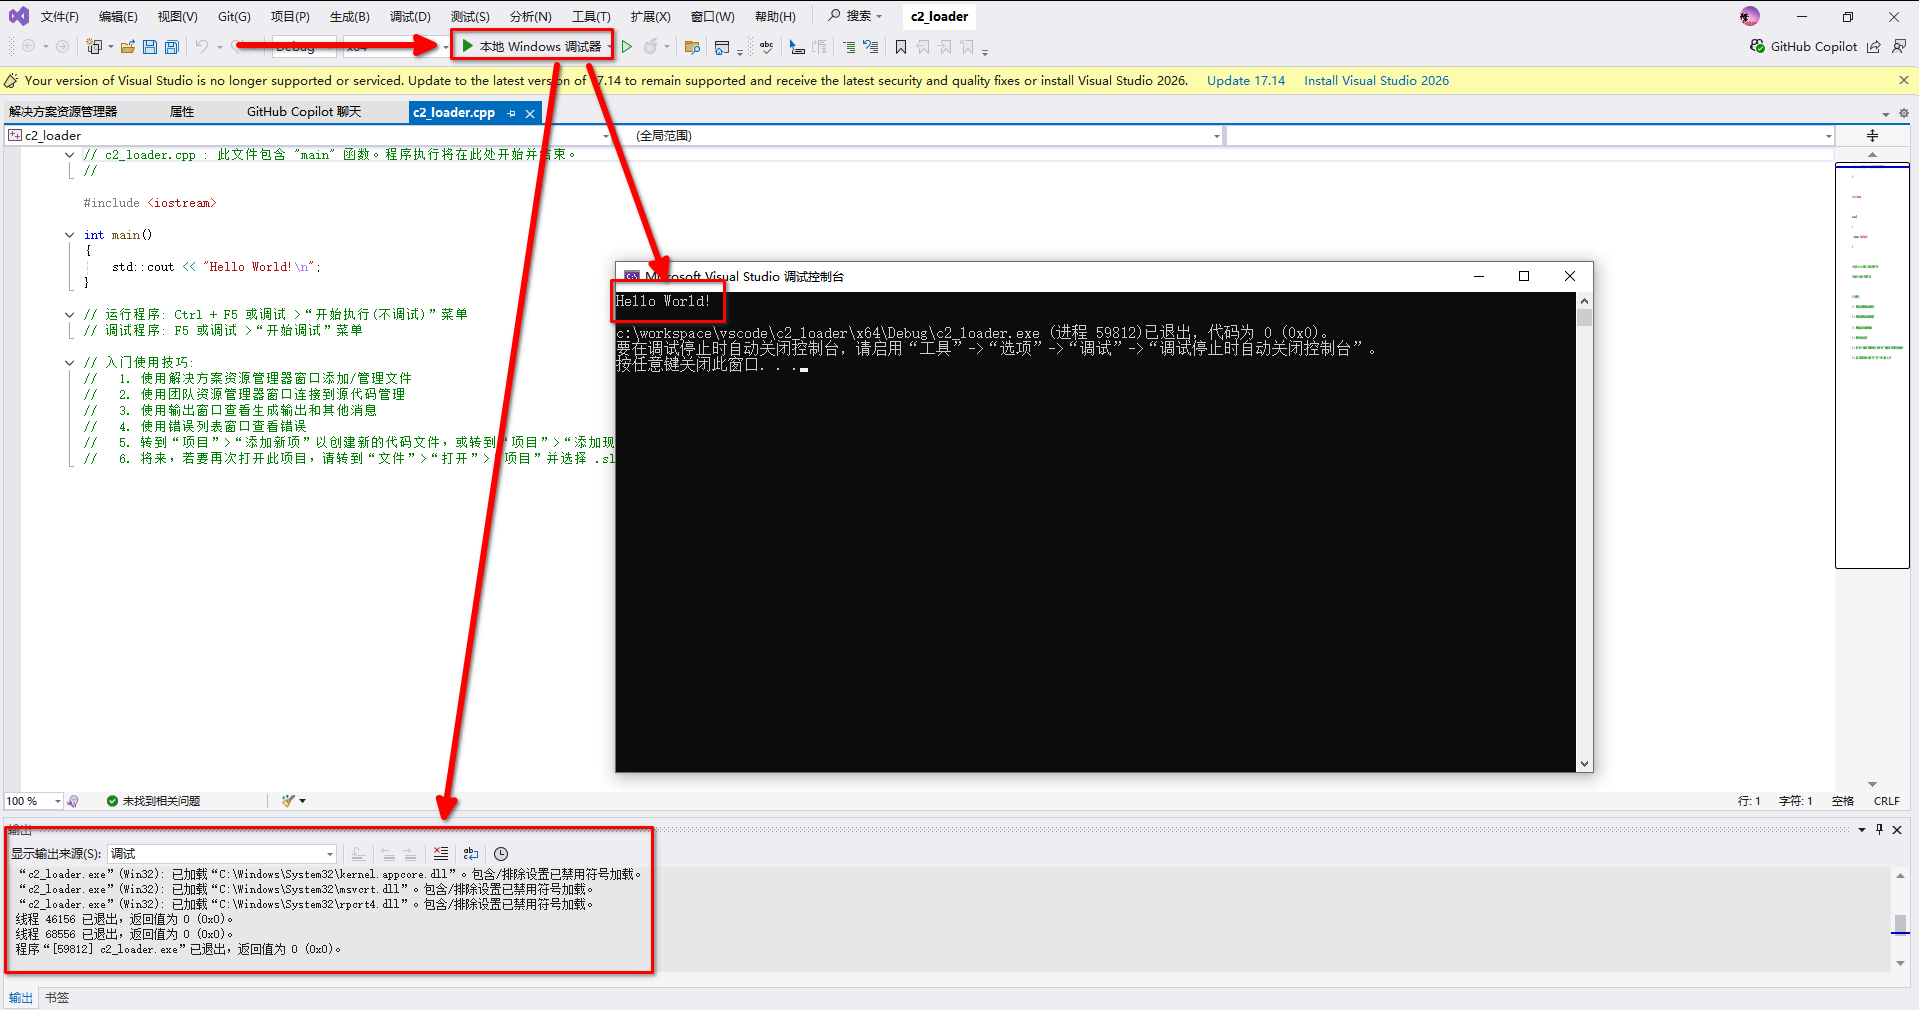
Task: Switch to the GitHub Copilot 聊天 tab
Action: point(304,112)
